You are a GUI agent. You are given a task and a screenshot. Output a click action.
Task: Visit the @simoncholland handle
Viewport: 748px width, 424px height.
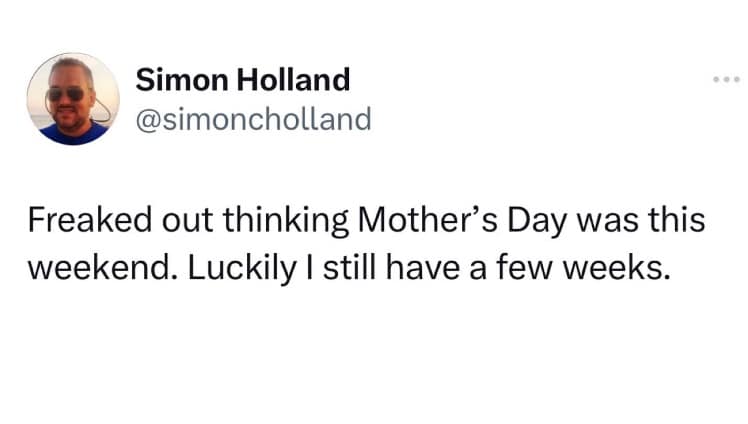click(x=253, y=120)
